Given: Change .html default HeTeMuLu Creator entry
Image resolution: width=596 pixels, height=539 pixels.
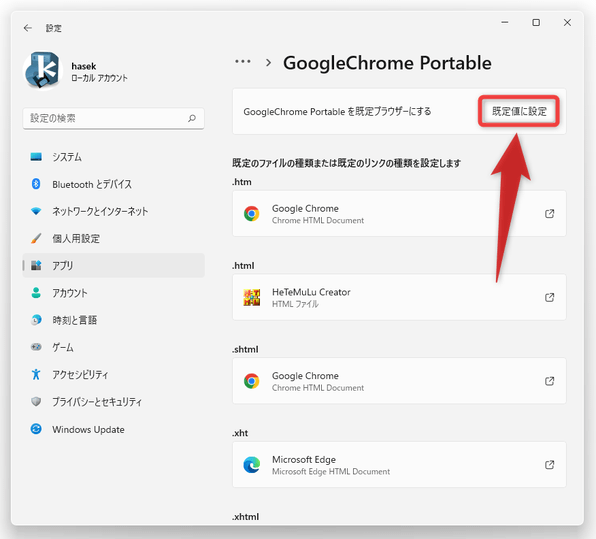Looking at the screenshot, I should pos(399,297).
